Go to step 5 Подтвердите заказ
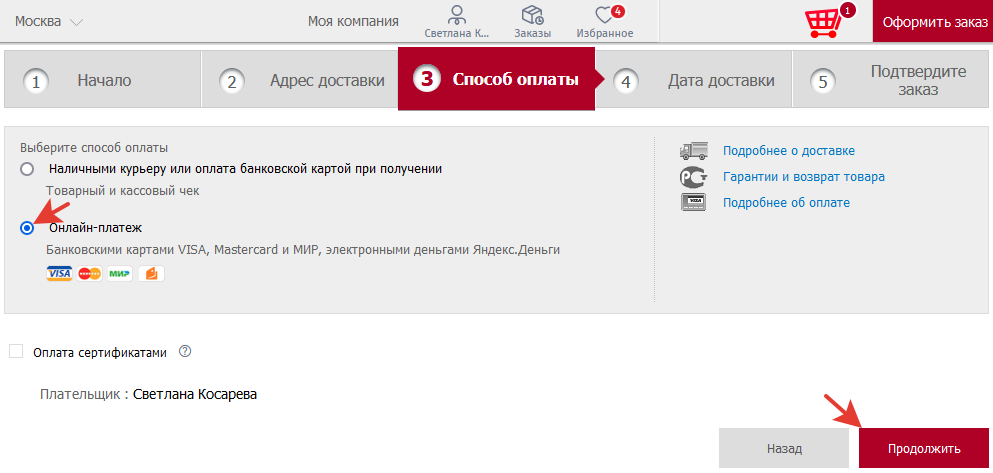 [890, 80]
